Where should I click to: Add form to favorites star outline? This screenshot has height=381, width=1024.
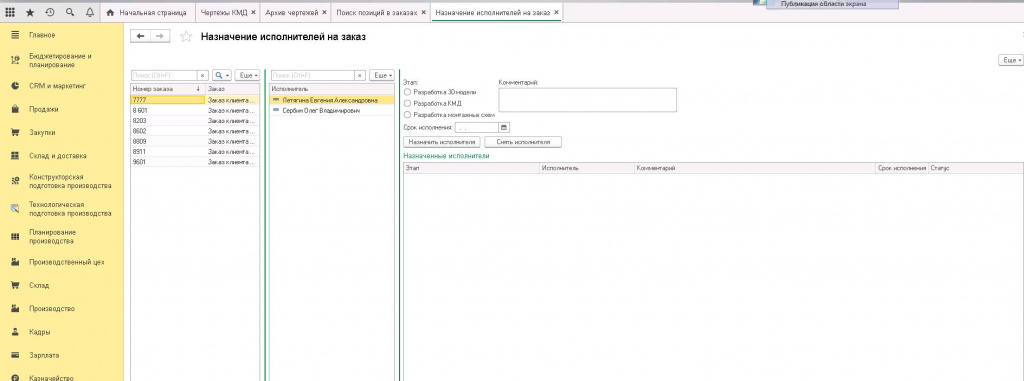(x=185, y=37)
